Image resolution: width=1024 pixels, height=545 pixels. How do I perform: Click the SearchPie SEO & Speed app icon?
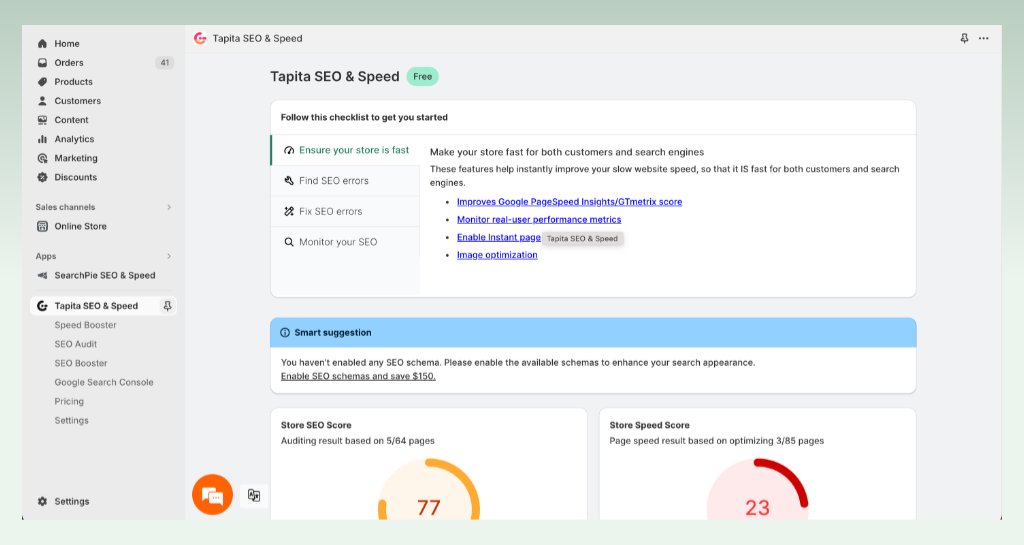tap(42, 275)
